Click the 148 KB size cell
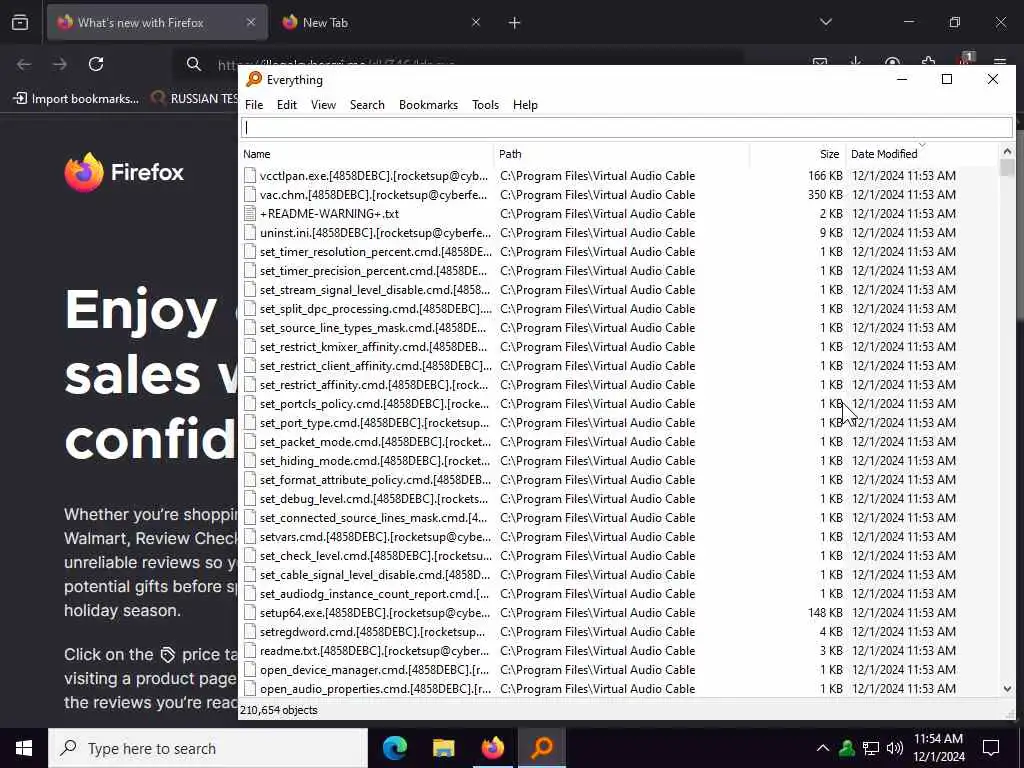Viewport: 1024px width, 768px height. coord(825,613)
